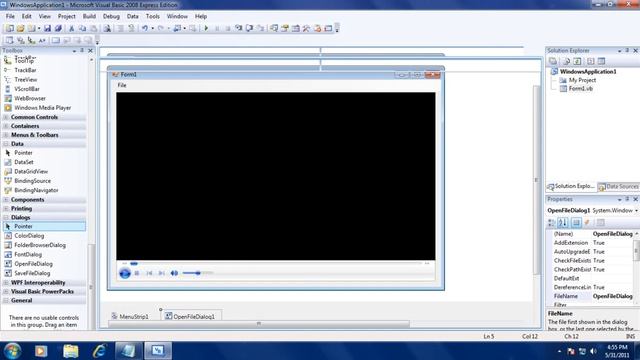Open Internet Explorer from the taskbar
The height and width of the screenshot is (360, 640).
[99, 351]
